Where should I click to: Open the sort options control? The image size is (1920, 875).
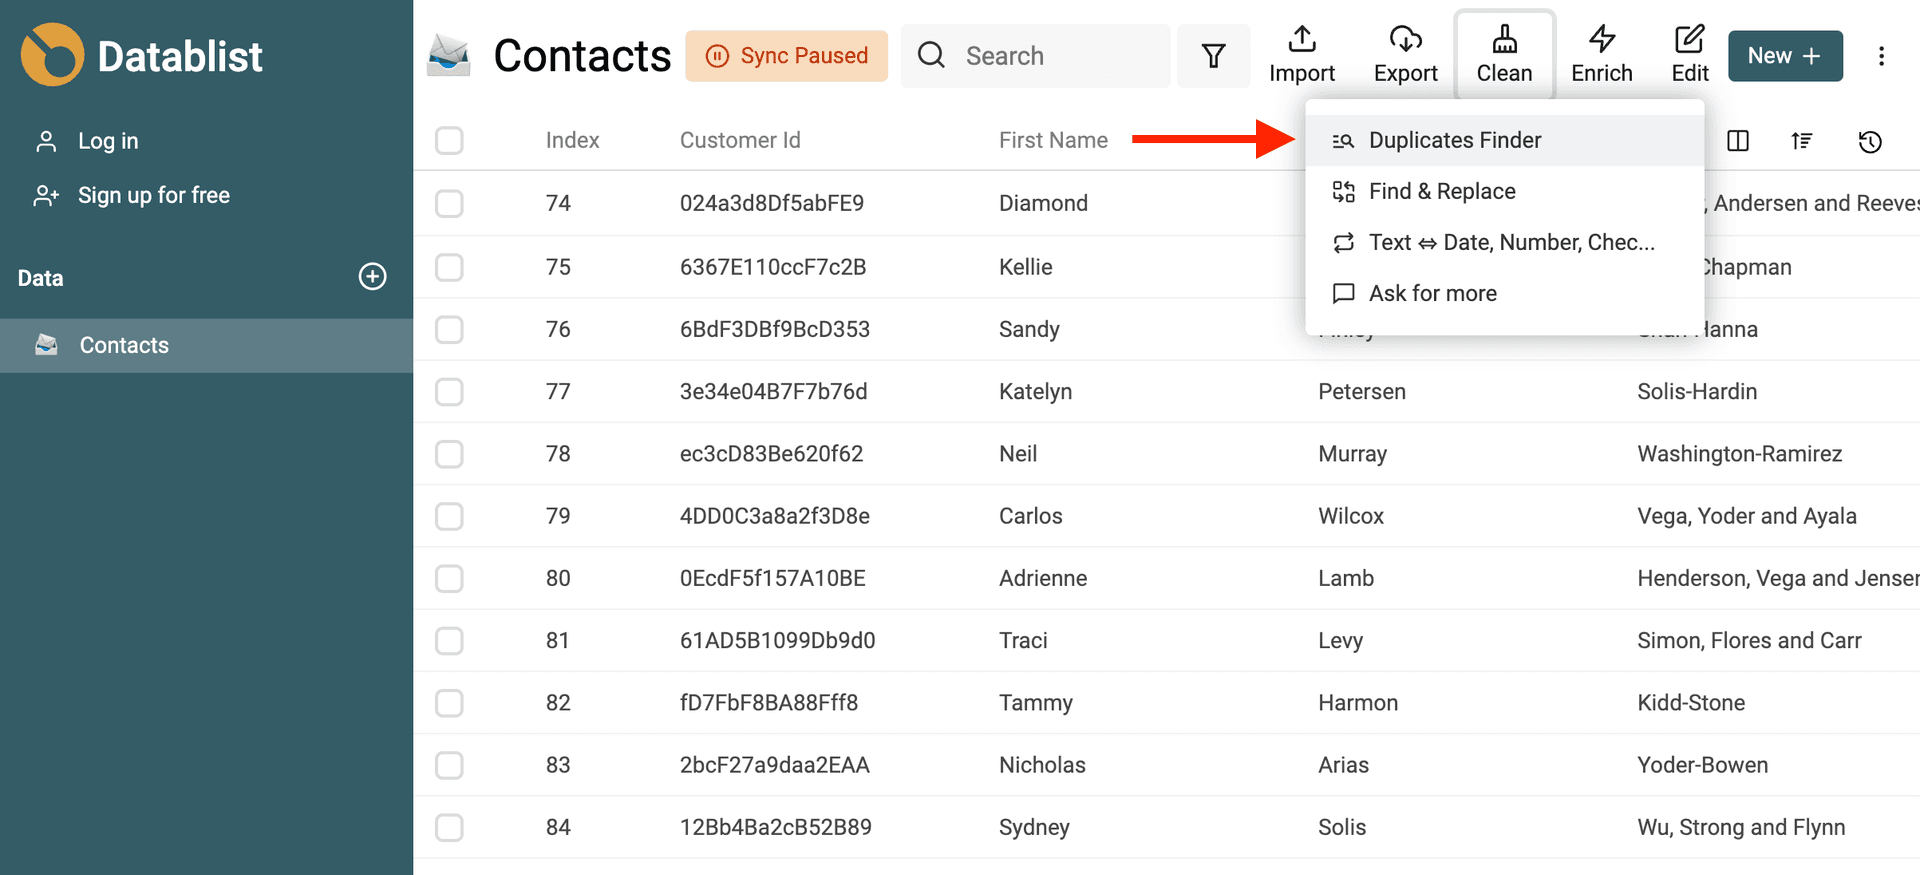[1802, 141]
